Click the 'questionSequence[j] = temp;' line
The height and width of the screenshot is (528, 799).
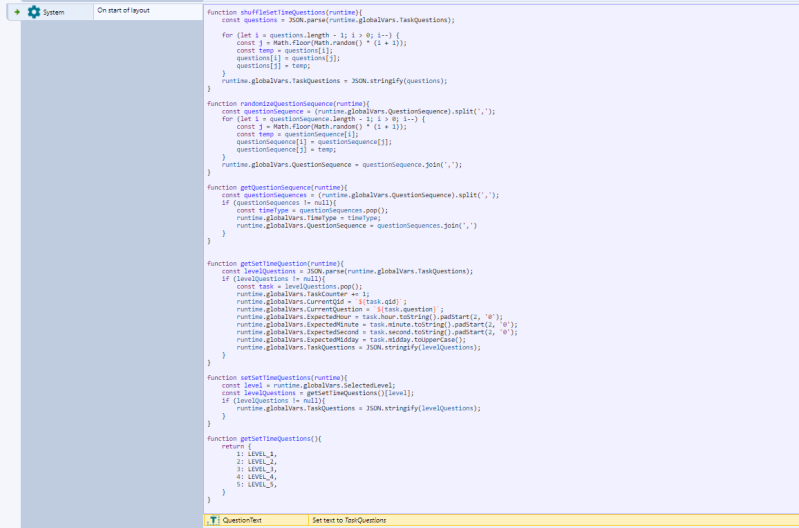[286, 149]
